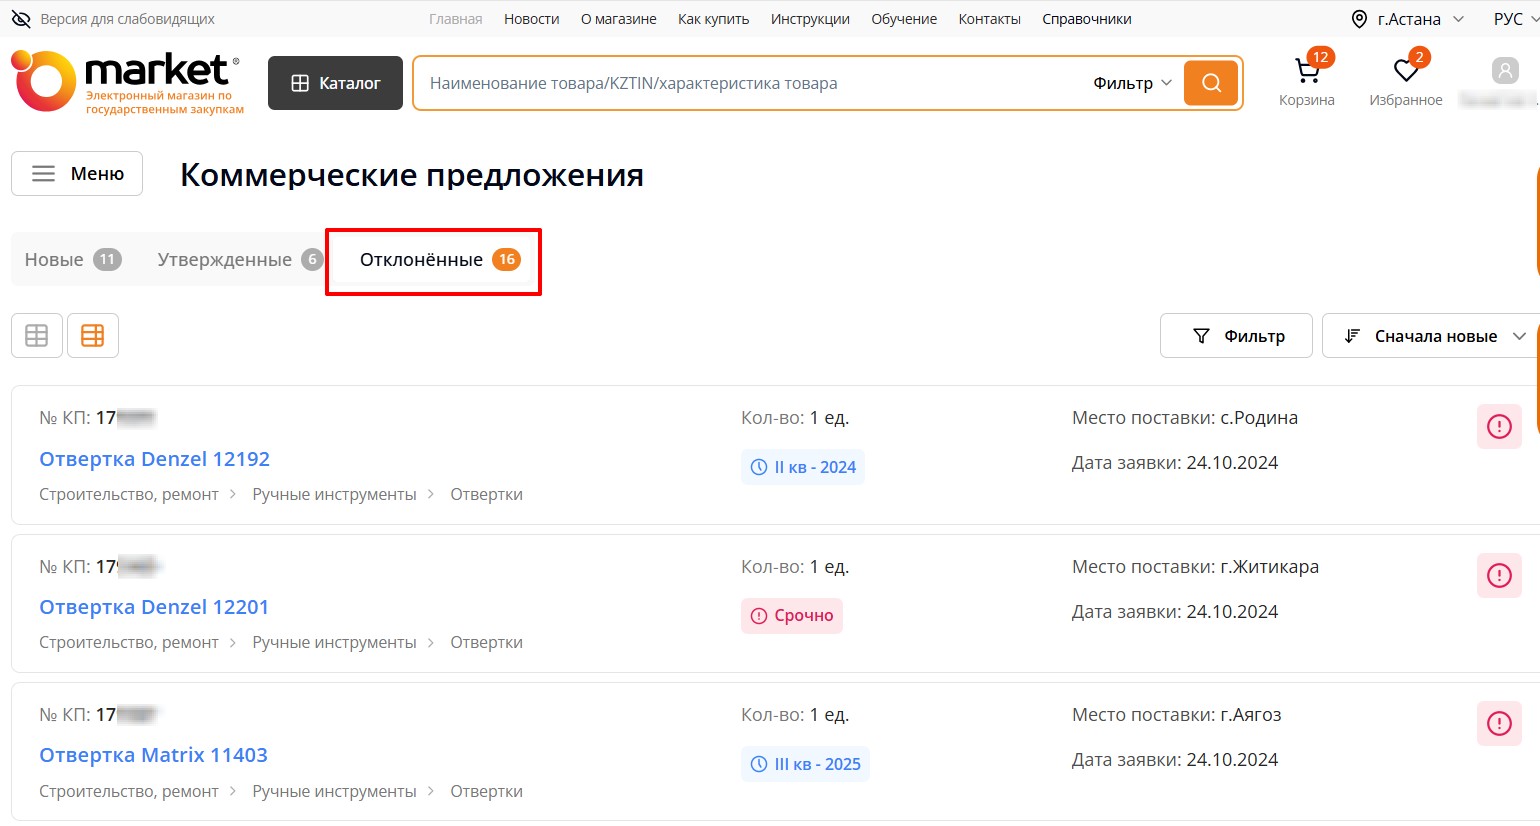
Task: Click the market logo to go home
Action: [127, 82]
